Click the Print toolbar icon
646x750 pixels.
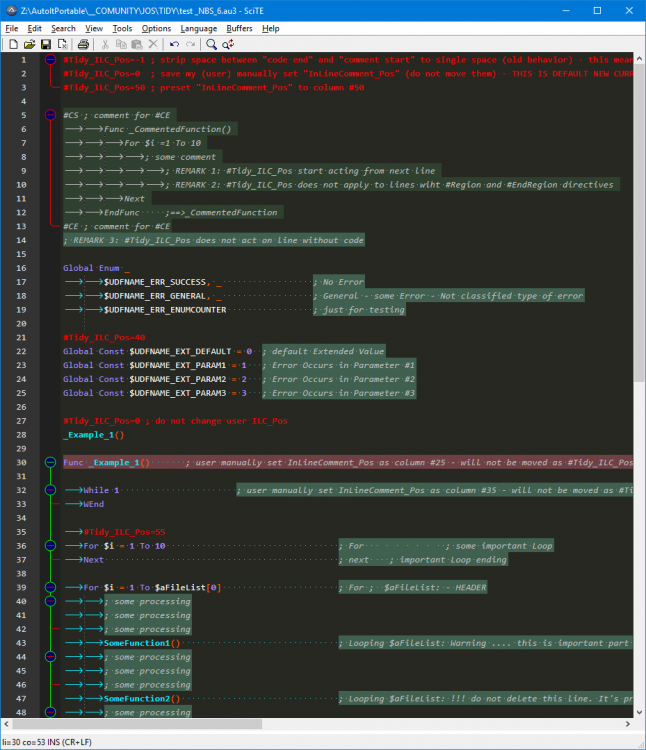(x=83, y=44)
